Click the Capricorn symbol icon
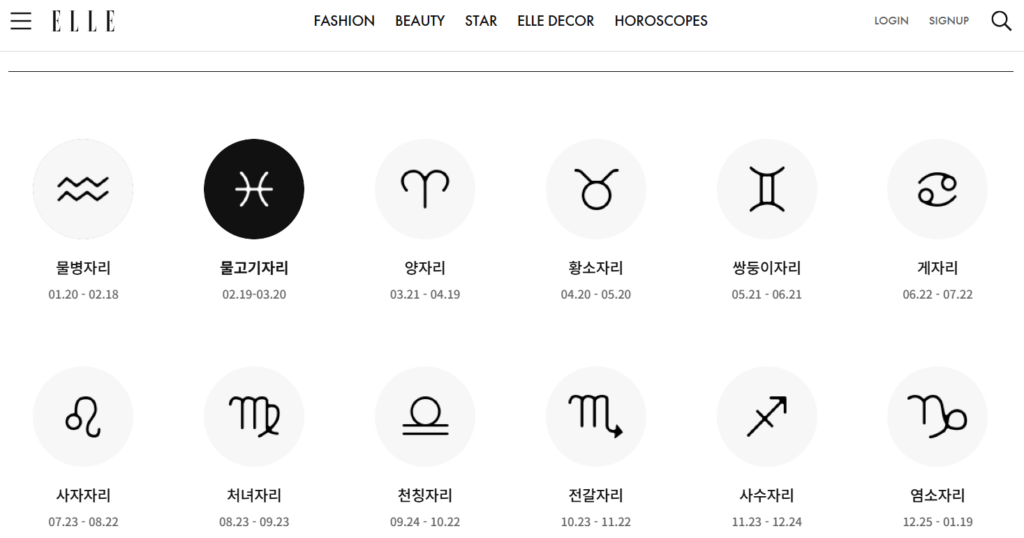 pos(937,416)
